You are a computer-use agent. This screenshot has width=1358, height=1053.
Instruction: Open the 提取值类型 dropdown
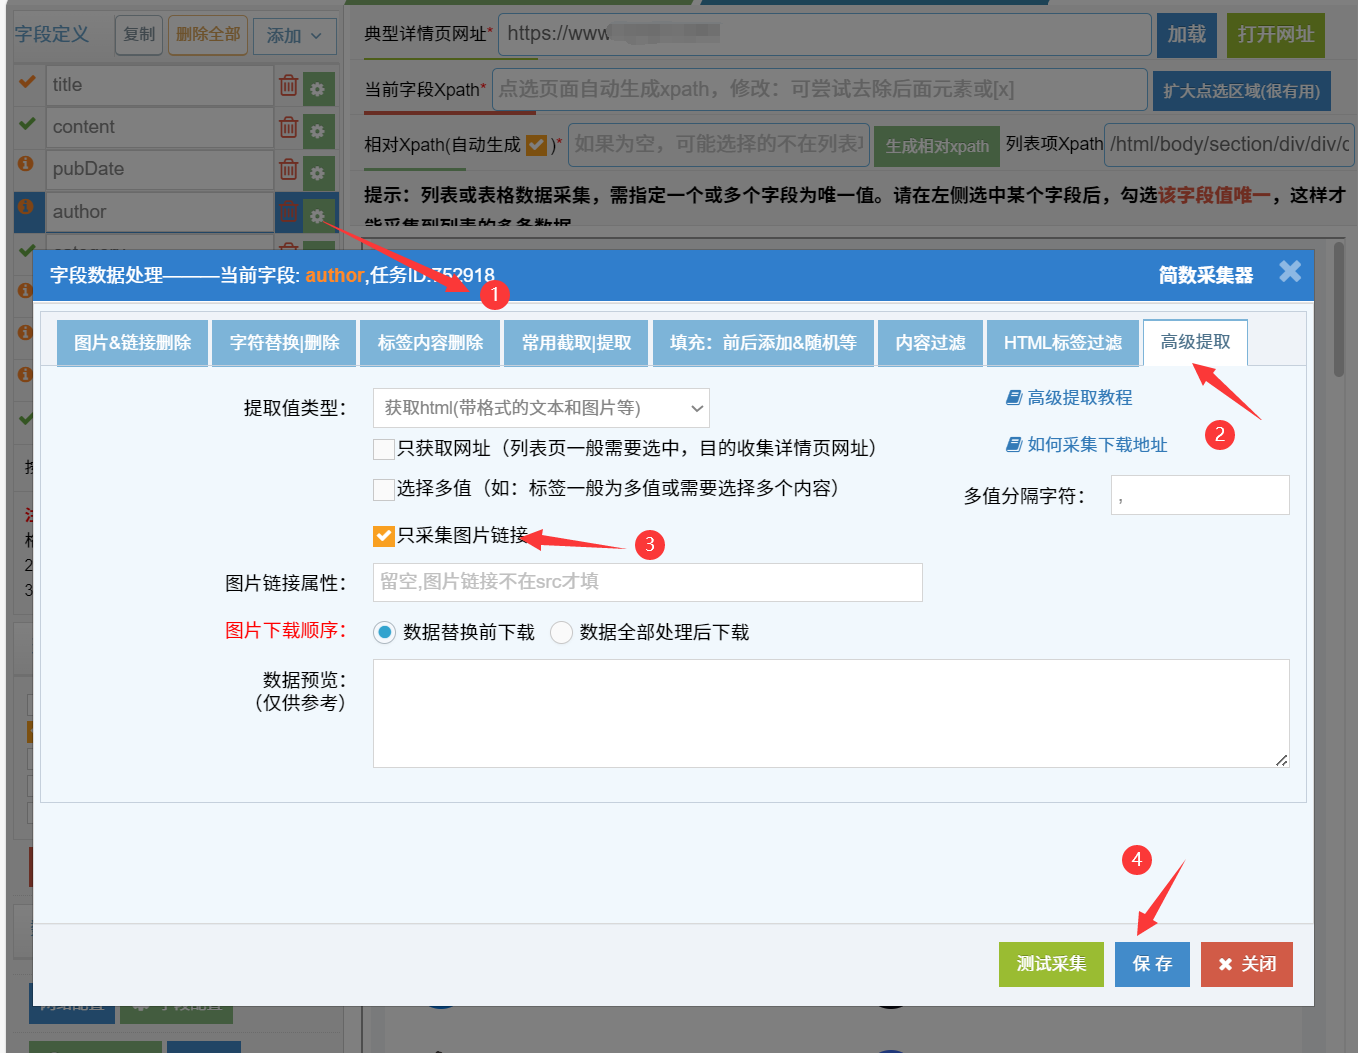pos(541,408)
